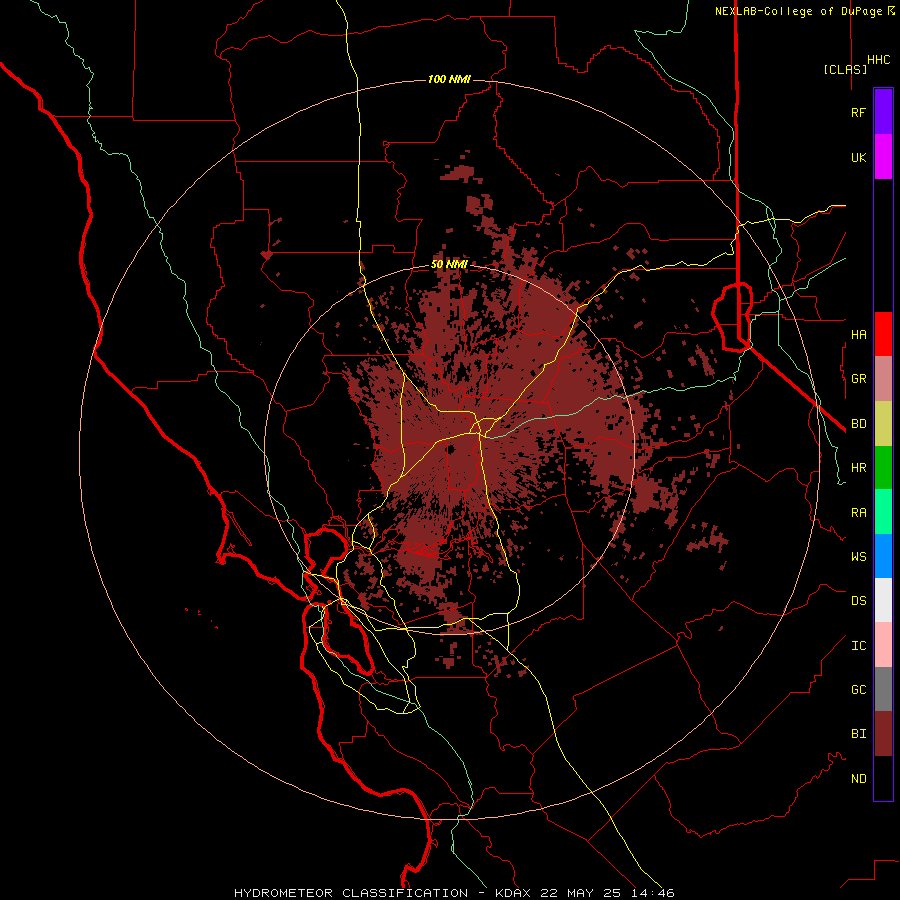Click the GR legend label
The width and height of the screenshot is (900, 900).
(858, 379)
